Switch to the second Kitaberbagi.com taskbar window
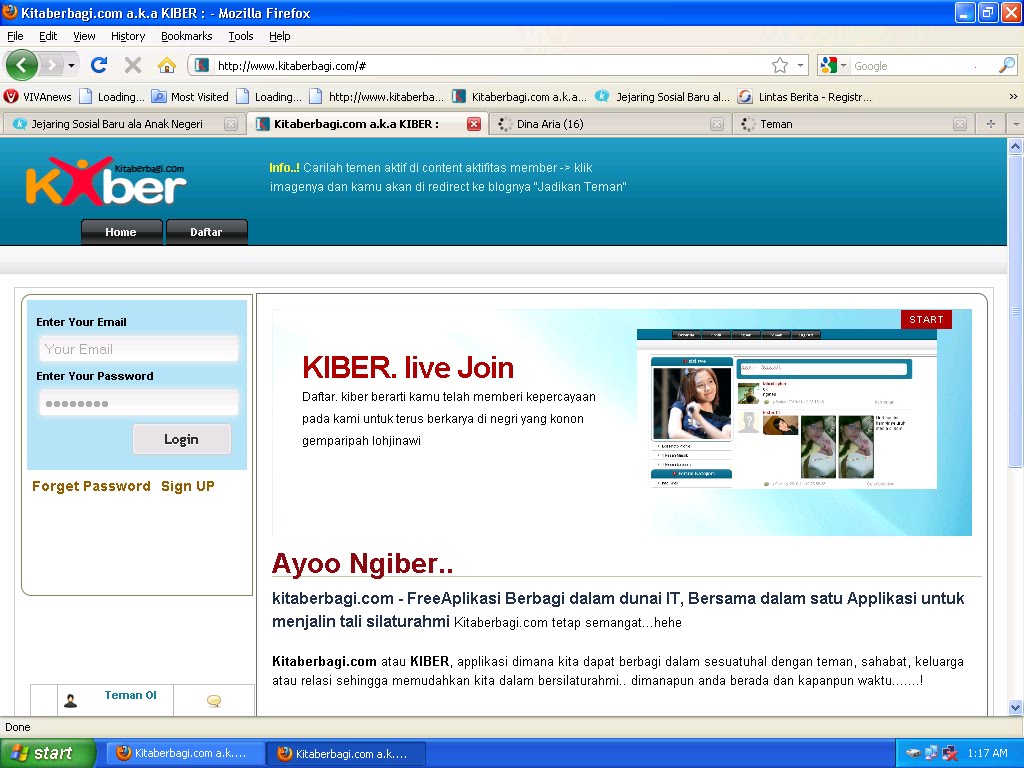This screenshot has width=1024, height=768. click(347, 753)
